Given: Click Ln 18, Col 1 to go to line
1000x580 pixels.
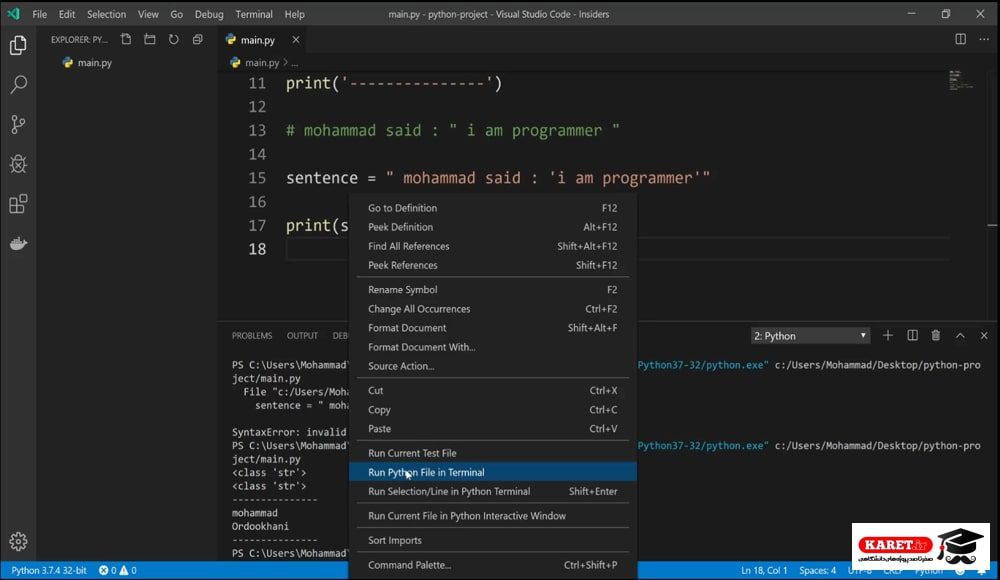Looking at the screenshot, I should pyautogui.click(x=764, y=570).
